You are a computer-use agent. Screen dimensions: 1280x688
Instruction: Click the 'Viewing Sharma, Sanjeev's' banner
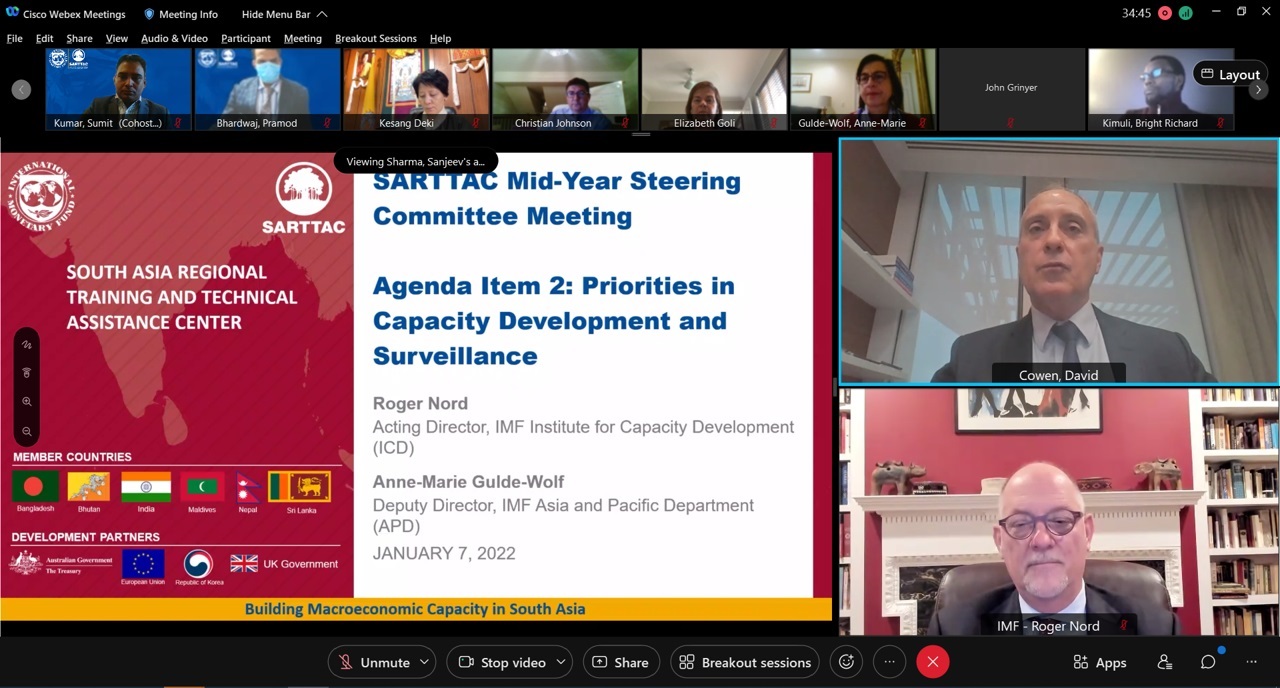[415, 161]
